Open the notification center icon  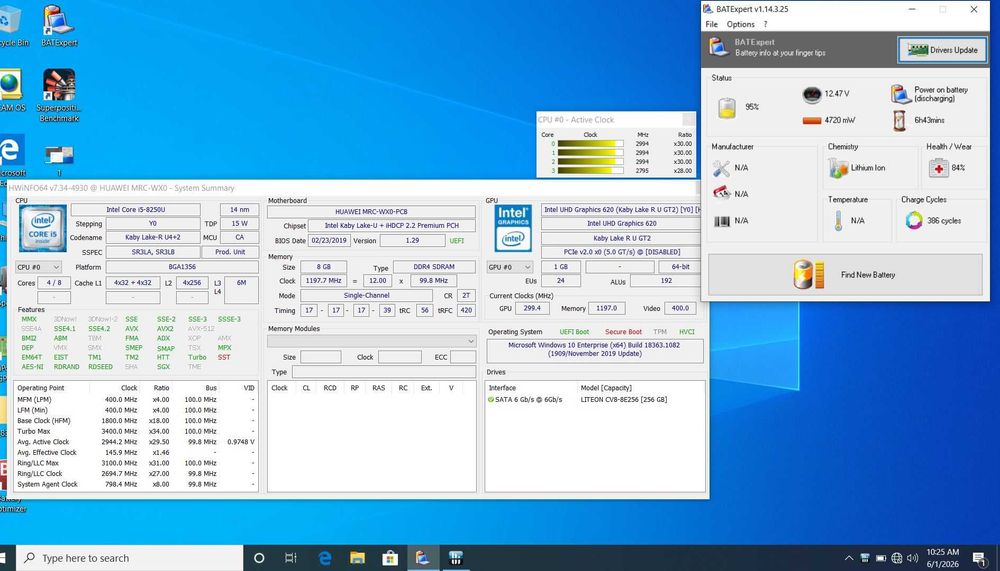pos(980,558)
